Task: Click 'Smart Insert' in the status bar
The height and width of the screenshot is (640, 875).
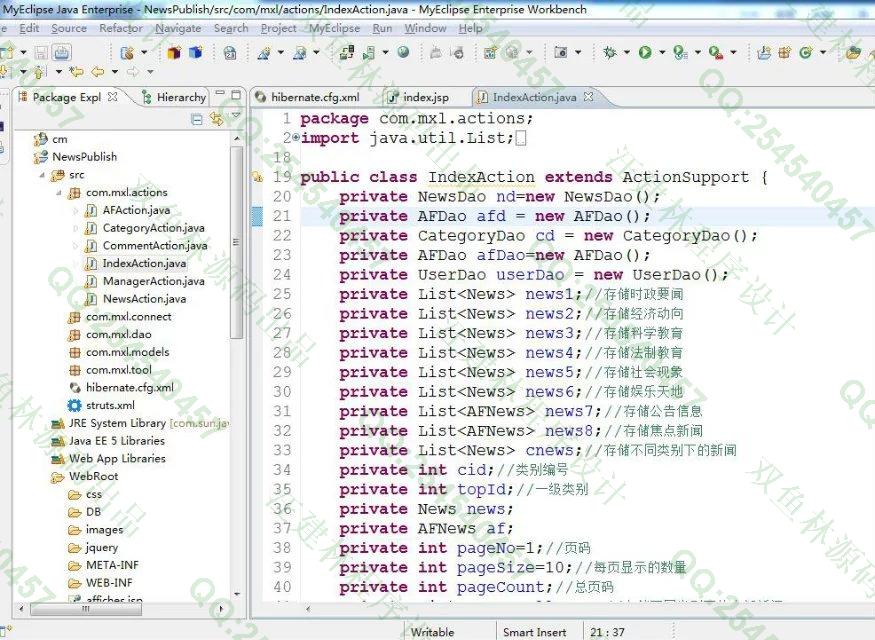Action: [534, 632]
